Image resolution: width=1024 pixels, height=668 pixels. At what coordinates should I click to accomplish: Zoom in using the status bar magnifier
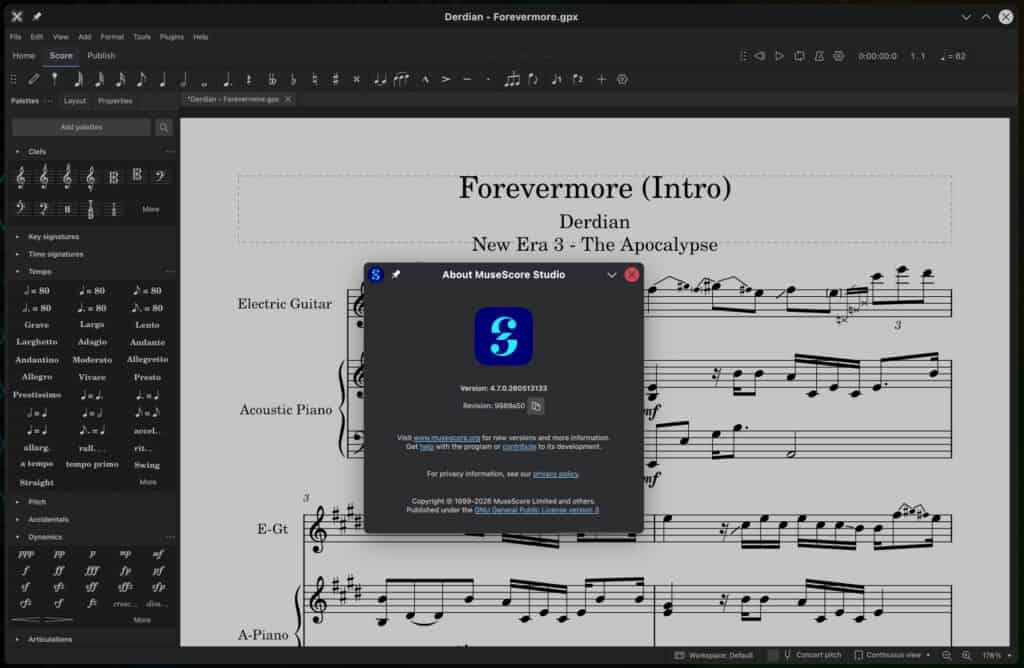967,655
